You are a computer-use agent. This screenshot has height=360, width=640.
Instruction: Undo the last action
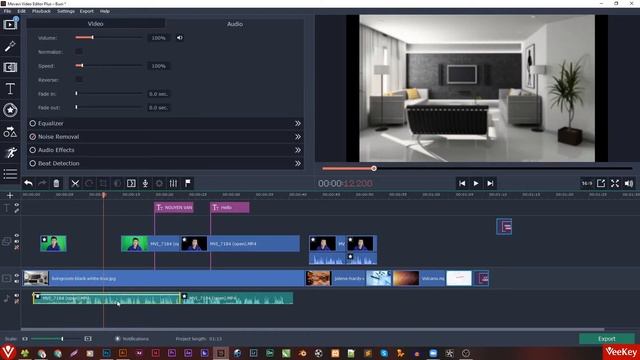click(28, 183)
